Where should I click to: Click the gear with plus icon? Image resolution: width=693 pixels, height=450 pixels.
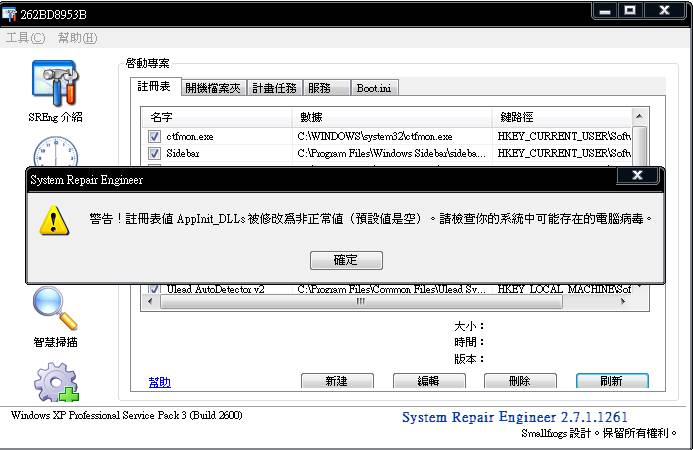[x=56, y=382]
